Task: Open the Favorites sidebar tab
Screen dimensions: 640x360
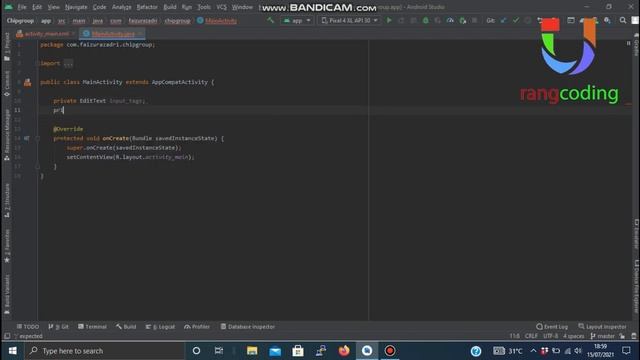Action: point(7,246)
